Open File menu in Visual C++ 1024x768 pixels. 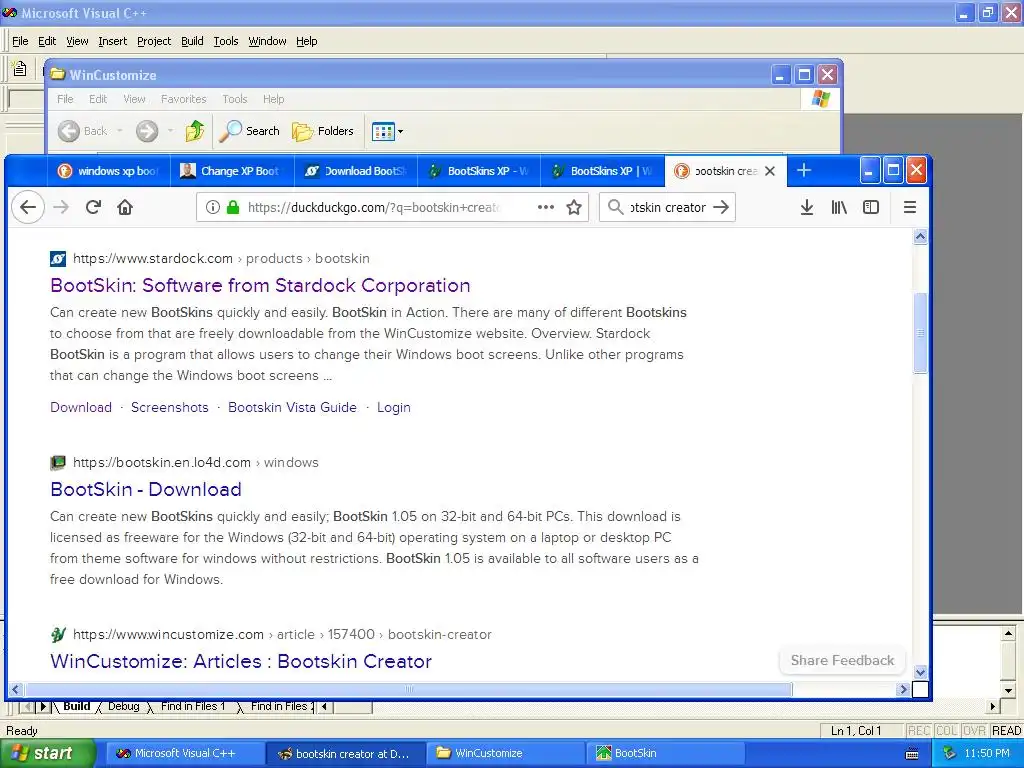(20, 41)
